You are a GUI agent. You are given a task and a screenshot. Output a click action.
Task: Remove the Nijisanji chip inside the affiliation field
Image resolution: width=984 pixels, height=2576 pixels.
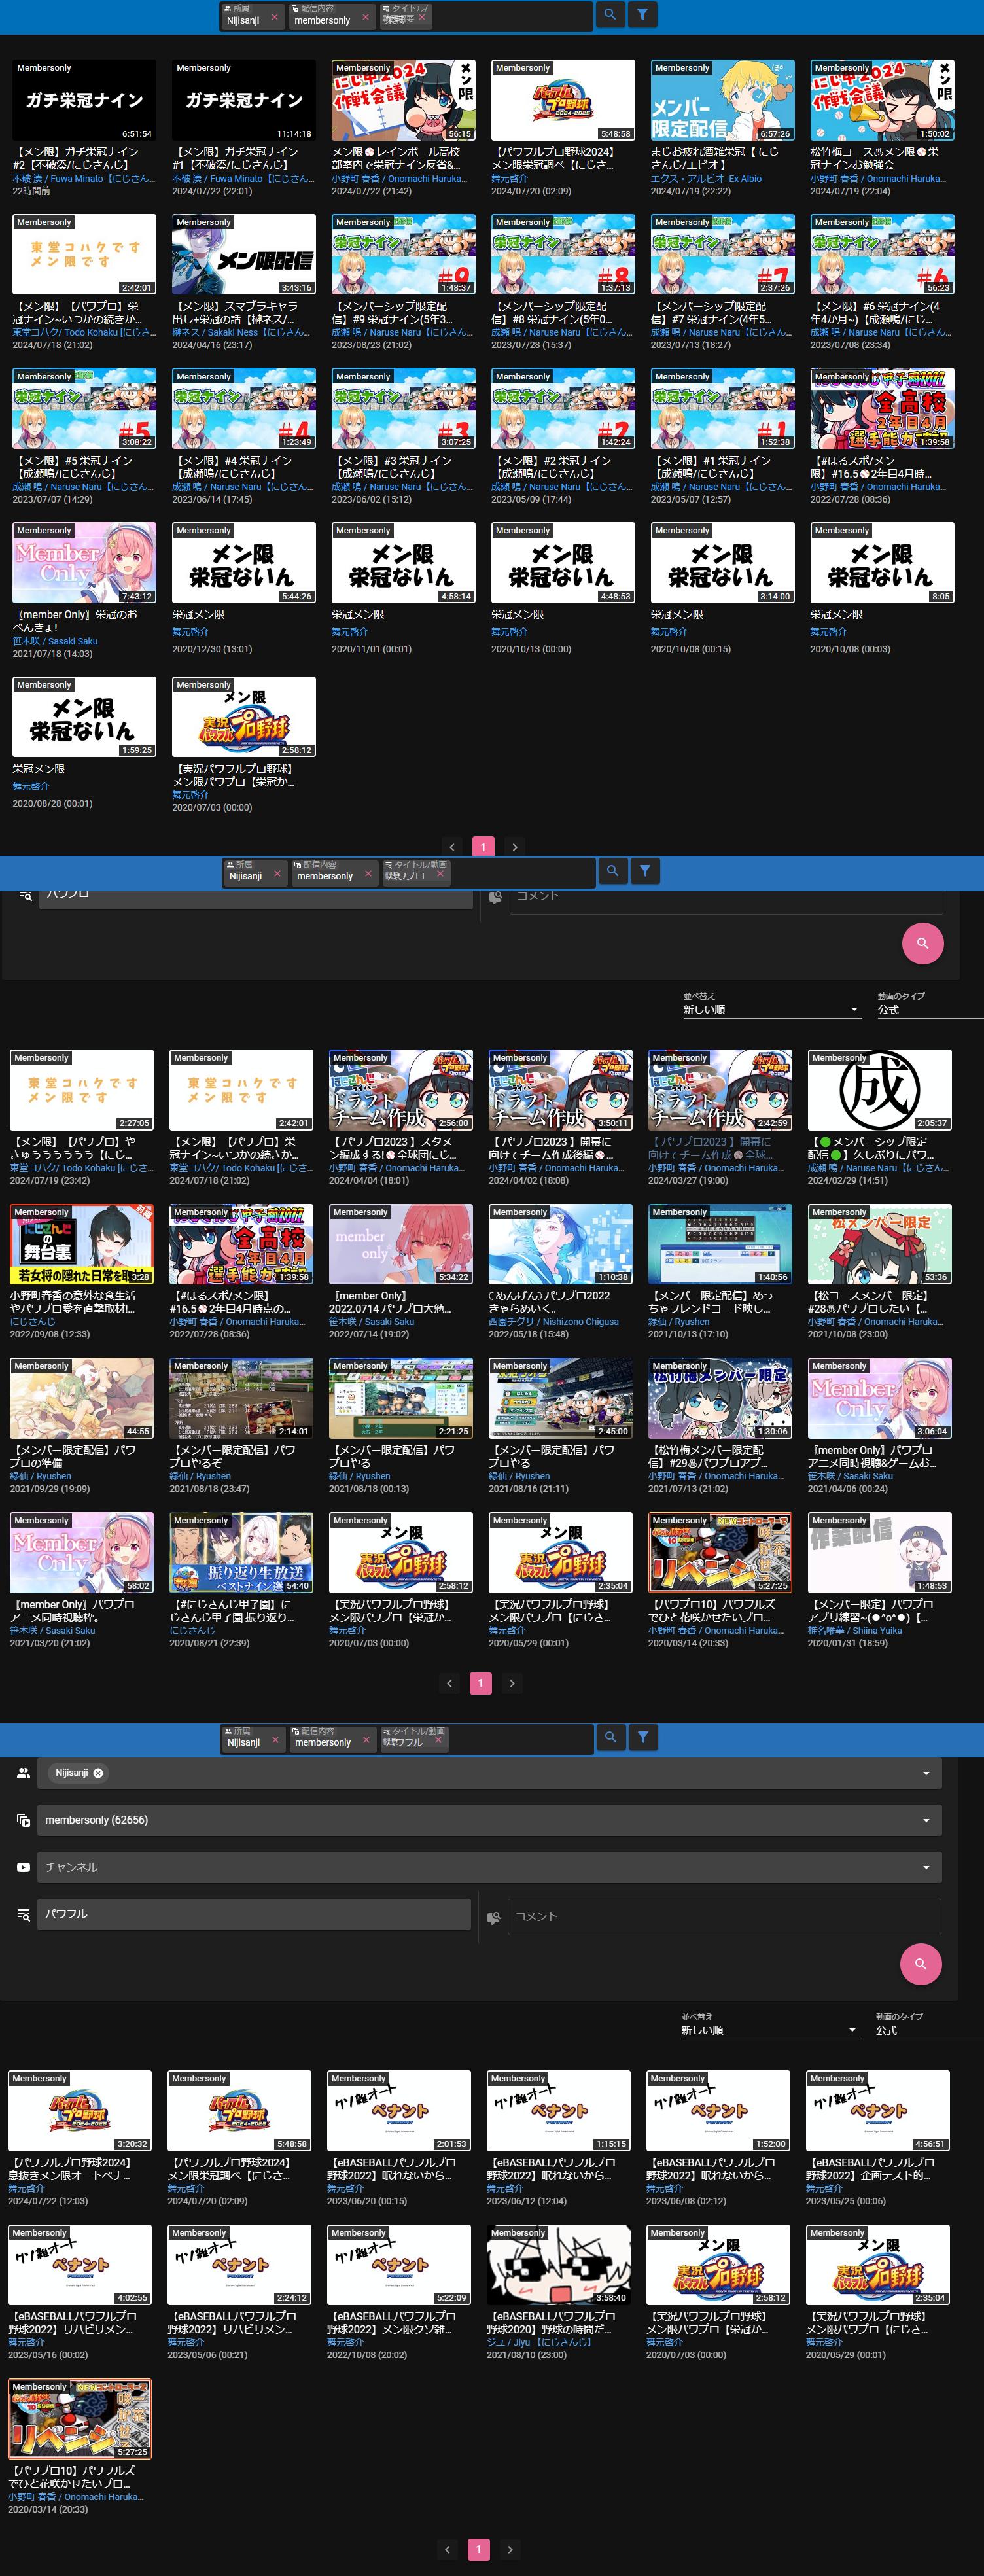point(98,1773)
